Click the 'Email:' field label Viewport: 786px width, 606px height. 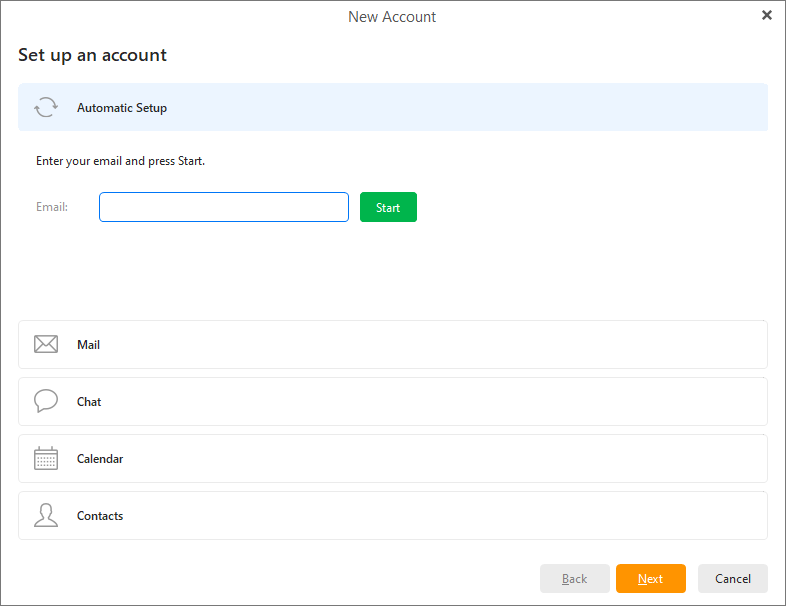click(52, 207)
